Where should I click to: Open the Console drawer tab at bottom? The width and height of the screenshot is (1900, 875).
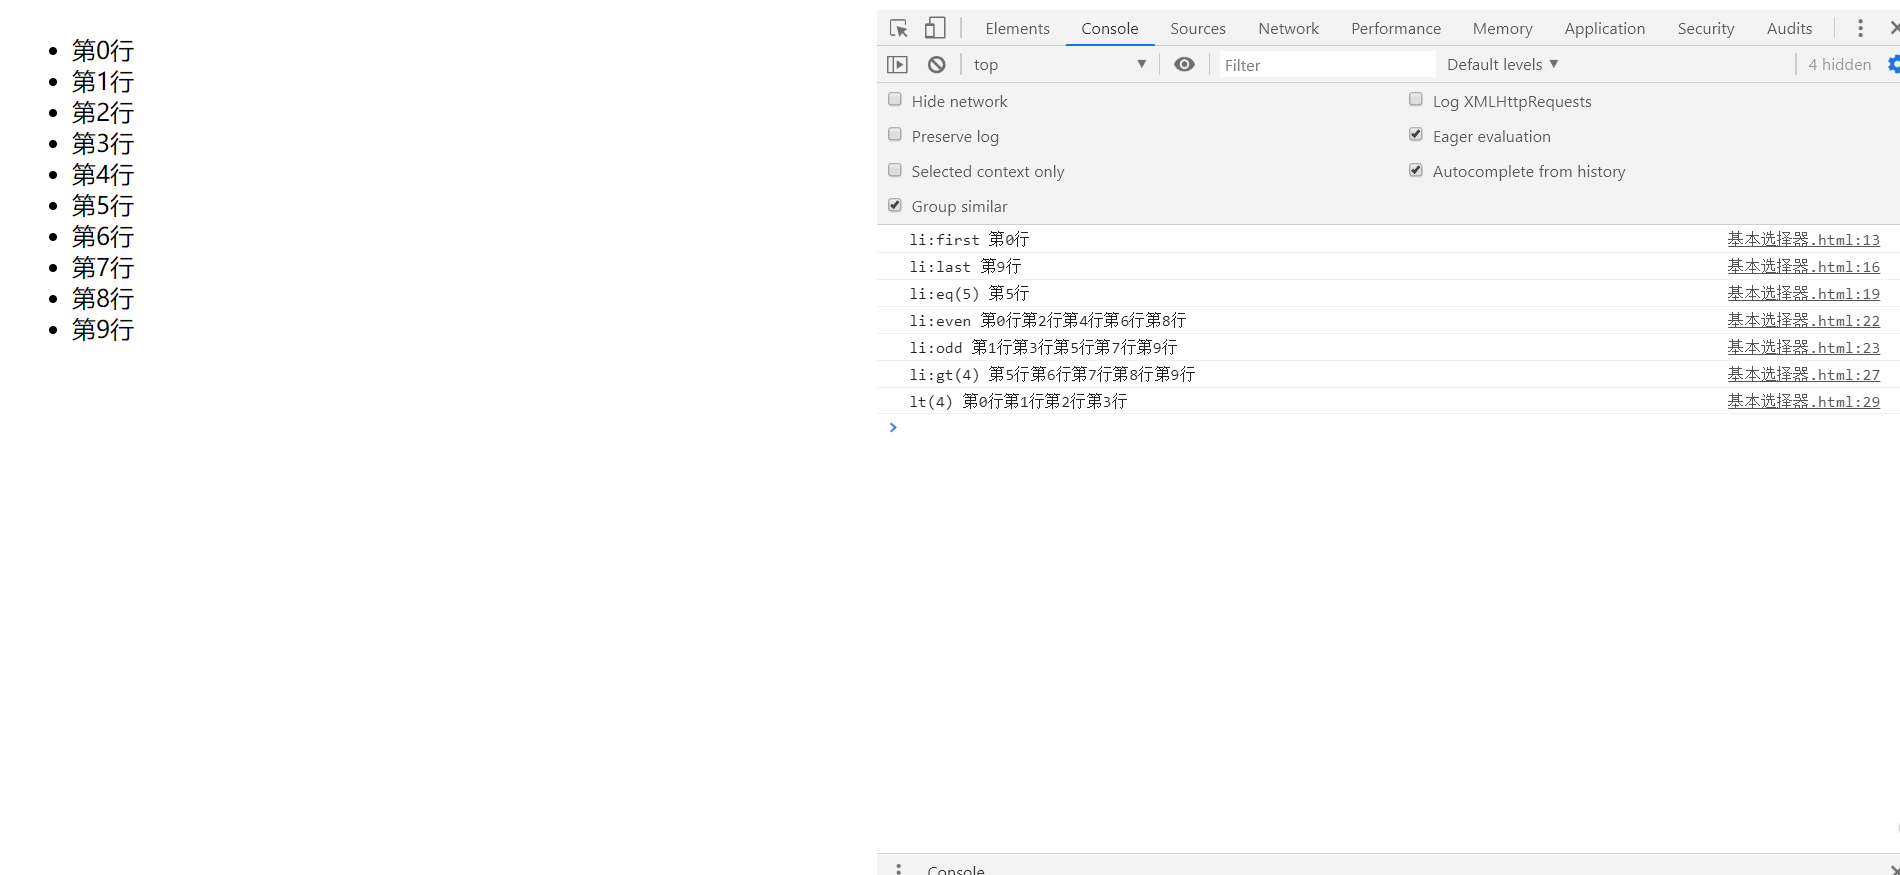pos(955,869)
